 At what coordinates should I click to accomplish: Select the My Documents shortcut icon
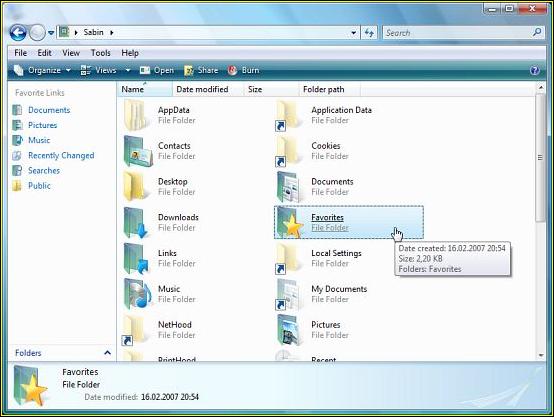(289, 294)
